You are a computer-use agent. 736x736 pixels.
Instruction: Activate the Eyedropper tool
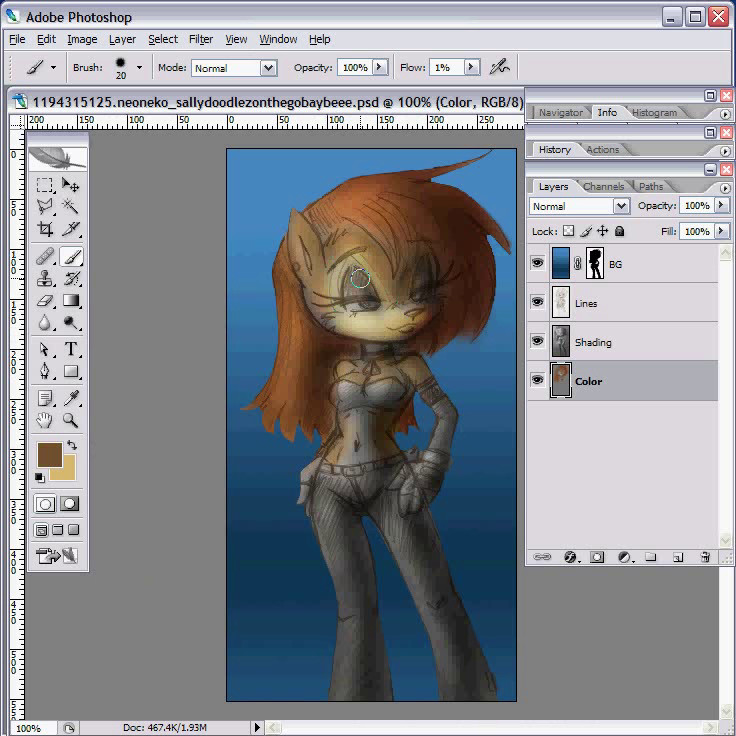[71, 398]
